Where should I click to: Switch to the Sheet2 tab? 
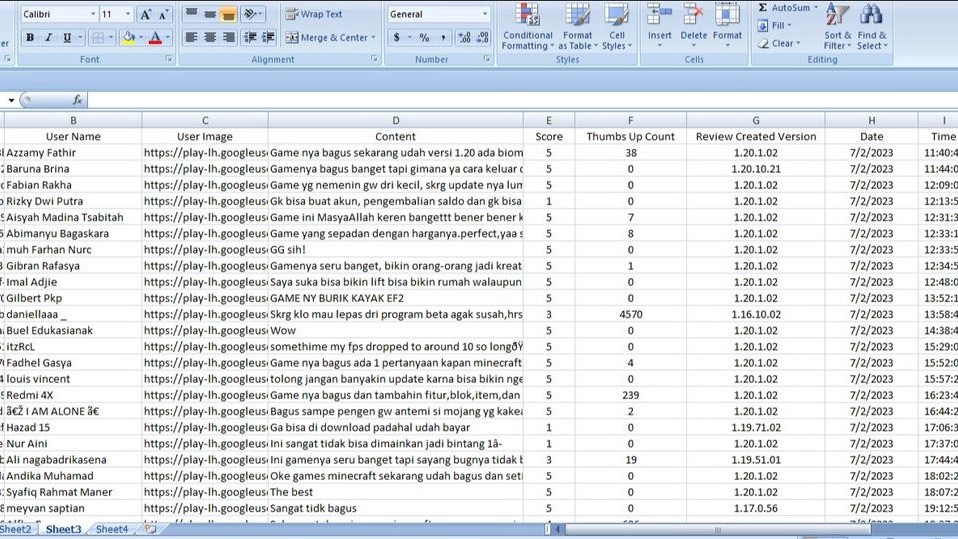[15, 529]
